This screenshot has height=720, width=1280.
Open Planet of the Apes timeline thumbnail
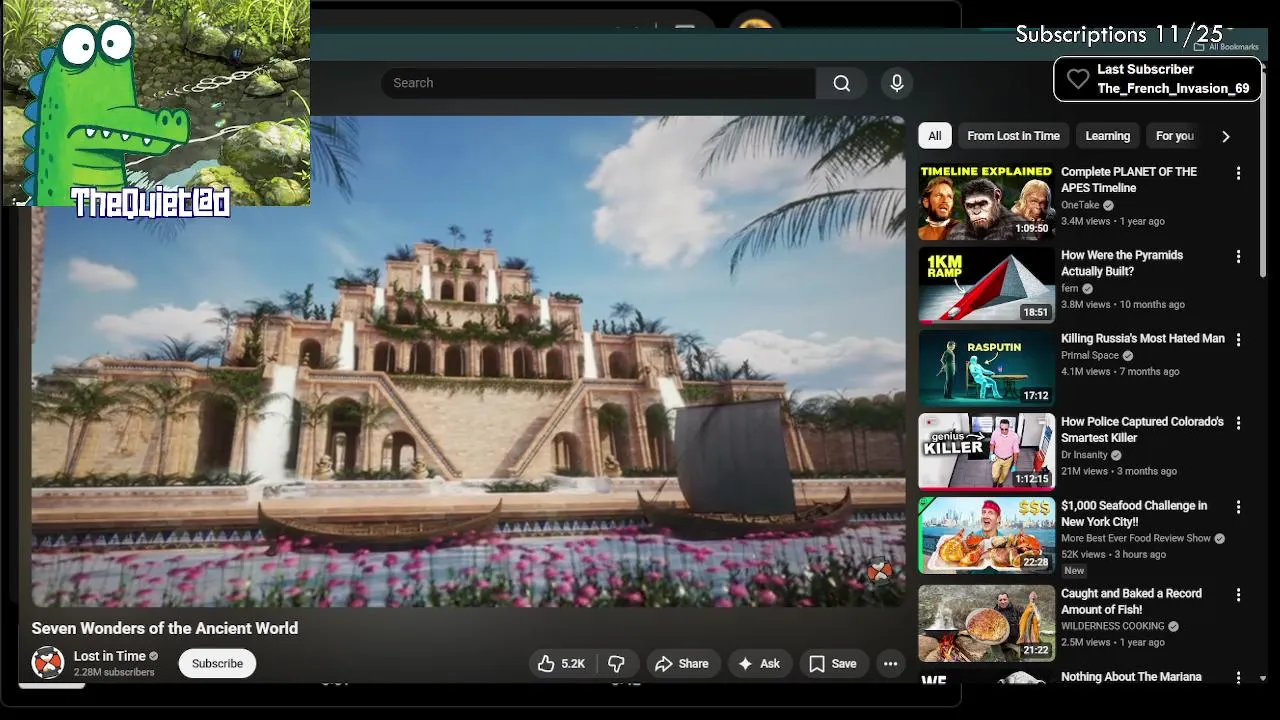pyautogui.click(x=987, y=202)
